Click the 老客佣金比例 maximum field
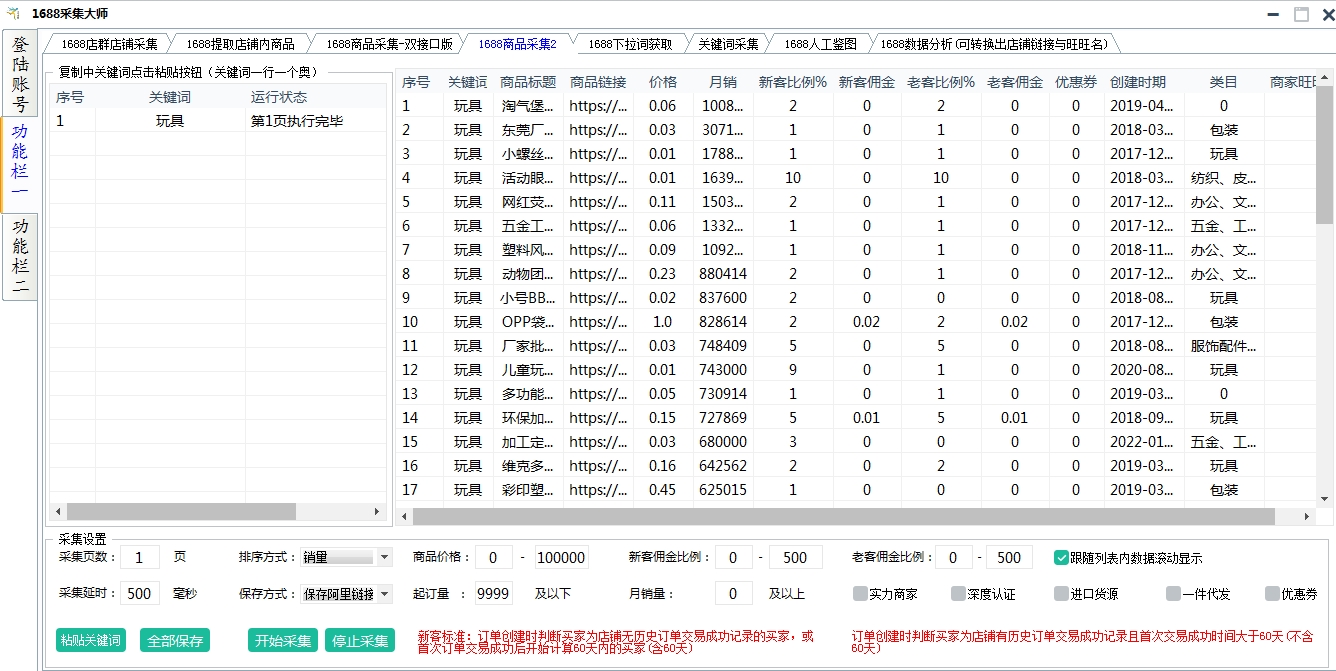1336x671 pixels. click(1010, 557)
